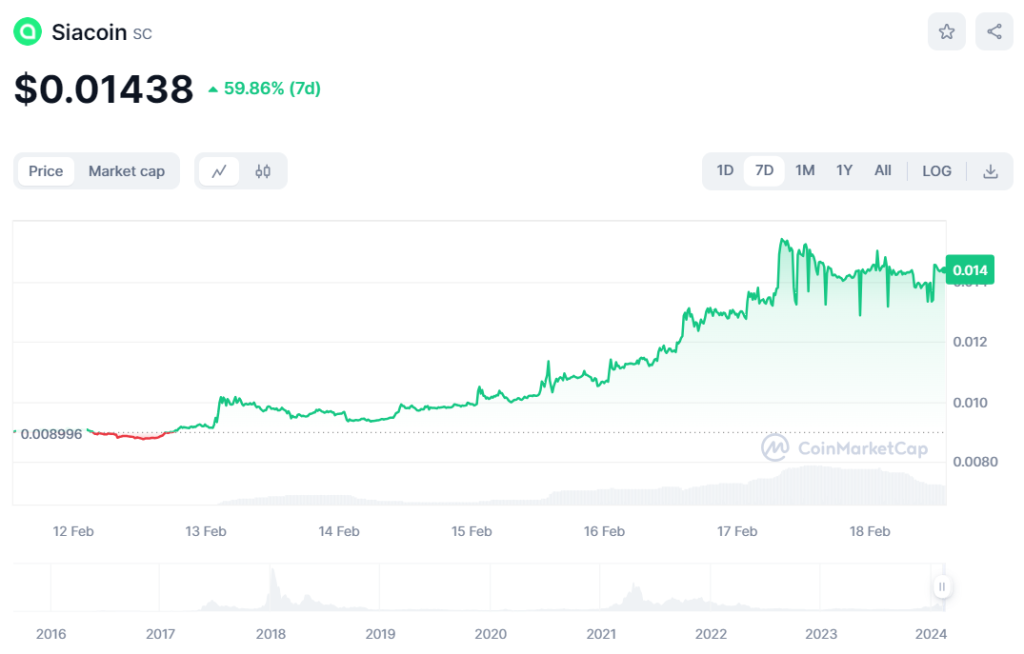Click the 59.86% (7d) change label
This screenshot has height=654, width=1024.
click(264, 89)
